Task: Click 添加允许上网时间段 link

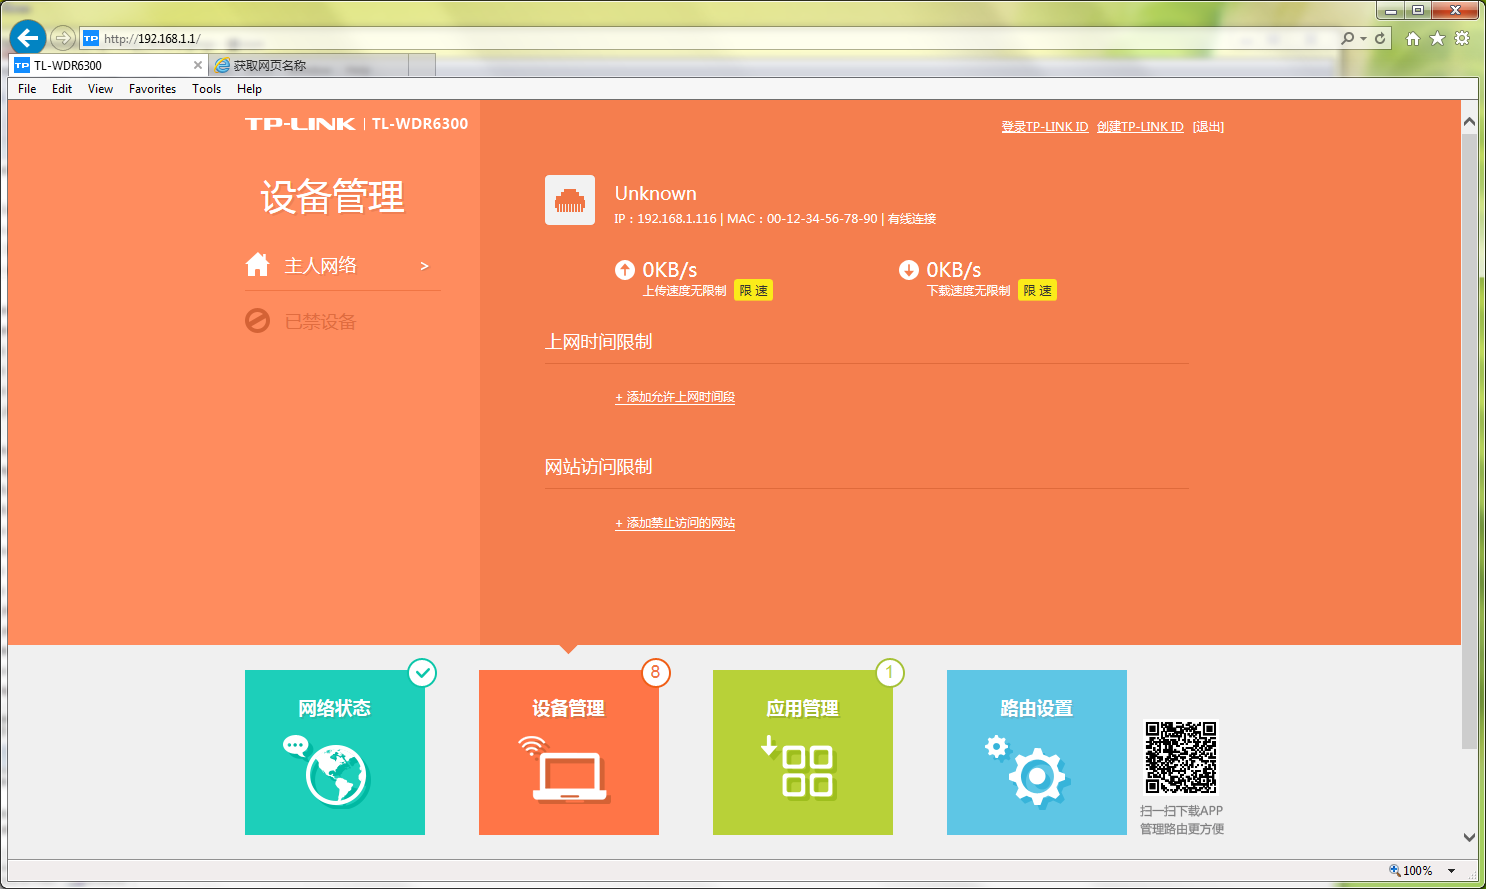Action: tap(675, 397)
